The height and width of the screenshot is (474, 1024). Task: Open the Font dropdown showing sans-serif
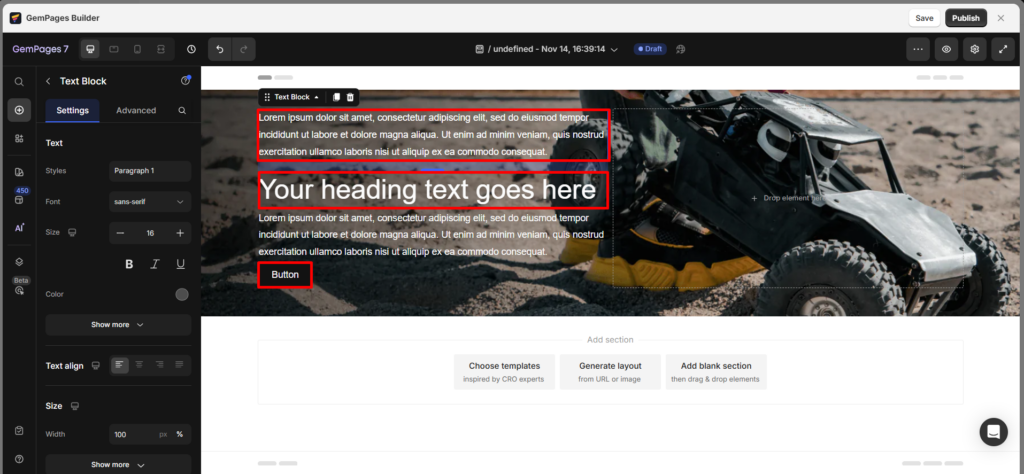click(150, 201)
